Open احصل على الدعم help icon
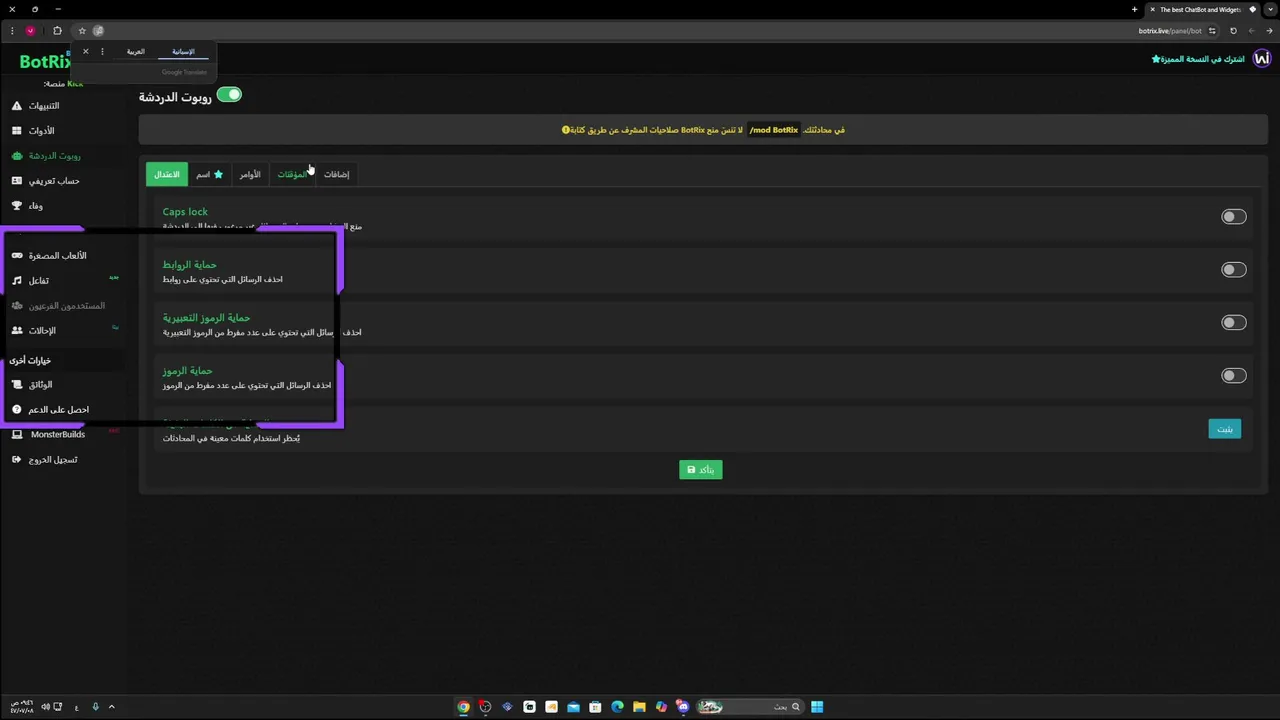This screenshot has width=1280, height=720. pos(17,410)
